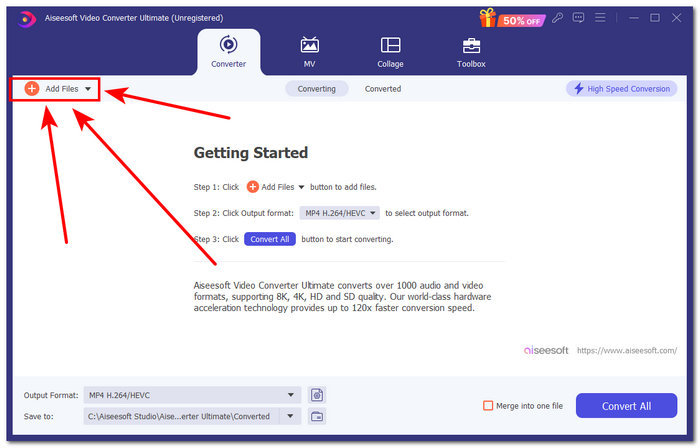Viewport: 700px width, 448px height.
Task: Open custom profile settings icon beside Output Format
Action: 317,395
